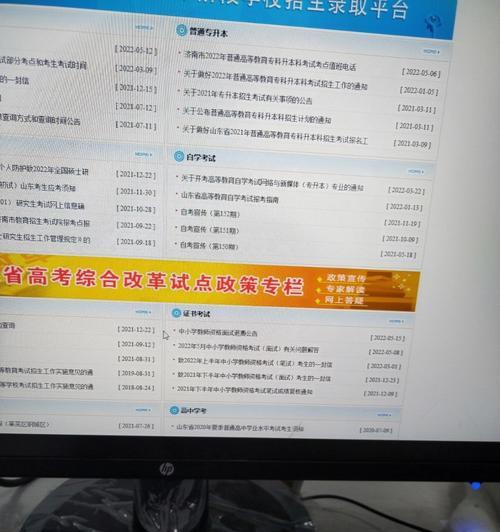
Task: Click MORE above the 2021-07-28 entry
Action: 143,410
